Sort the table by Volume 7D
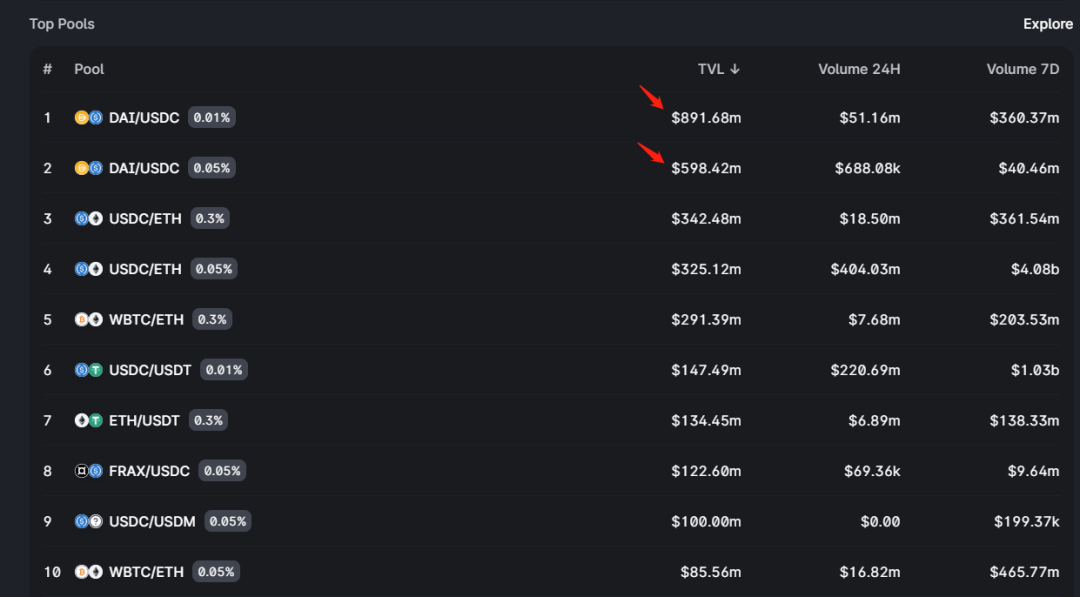This screenshot has height=597, width=1080. coord(1022,69)
